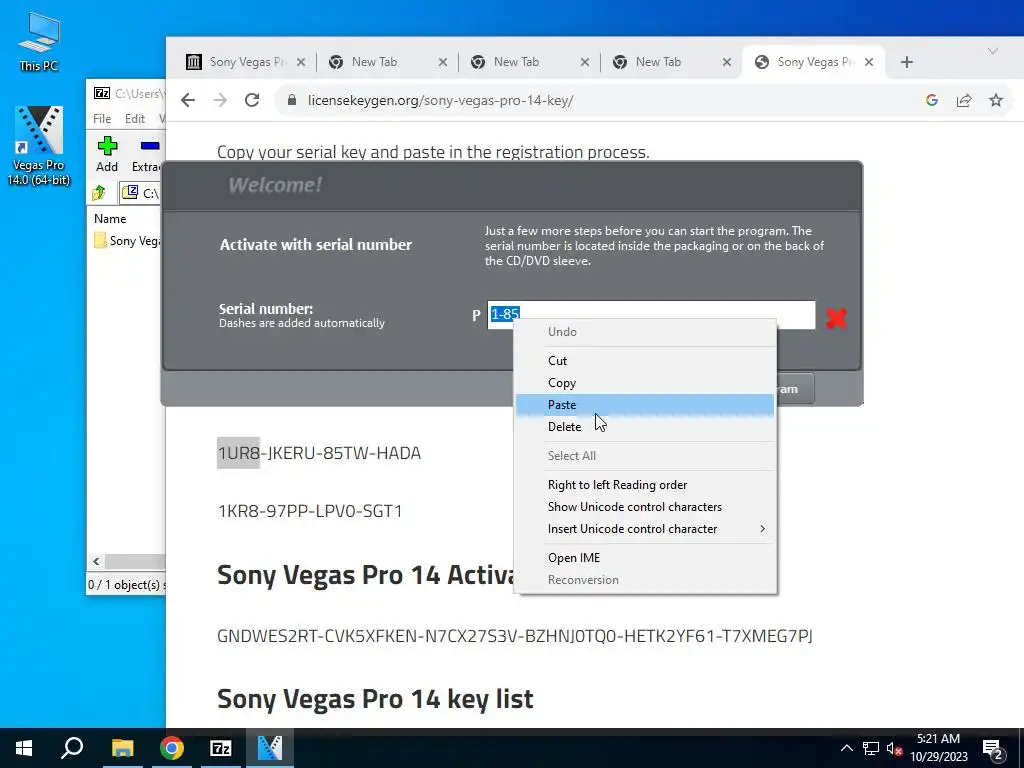Open File Explorer from taskbar
The width and height of the screenshot is (1024, 768).
pyautogui.click(x=122, y=748)
